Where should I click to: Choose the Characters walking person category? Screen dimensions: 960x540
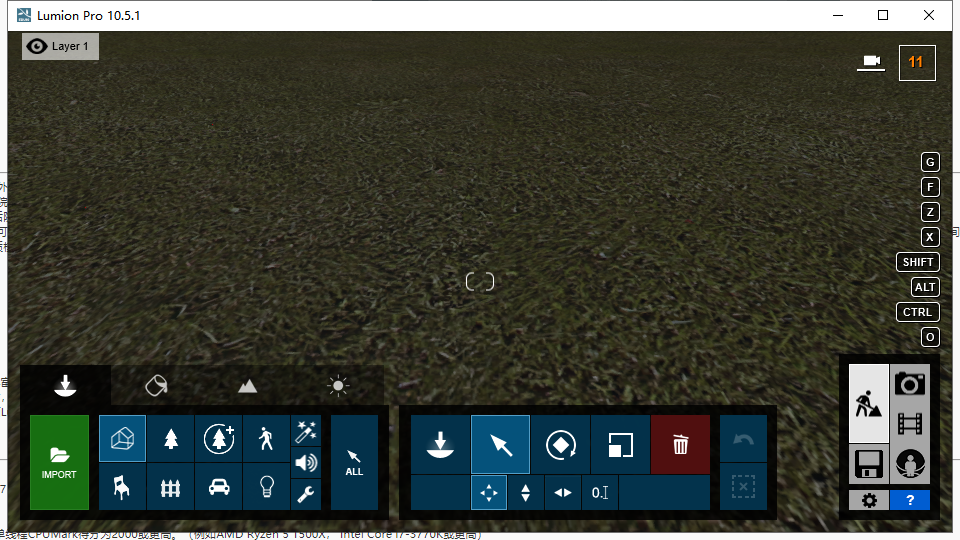pos(266,439)
